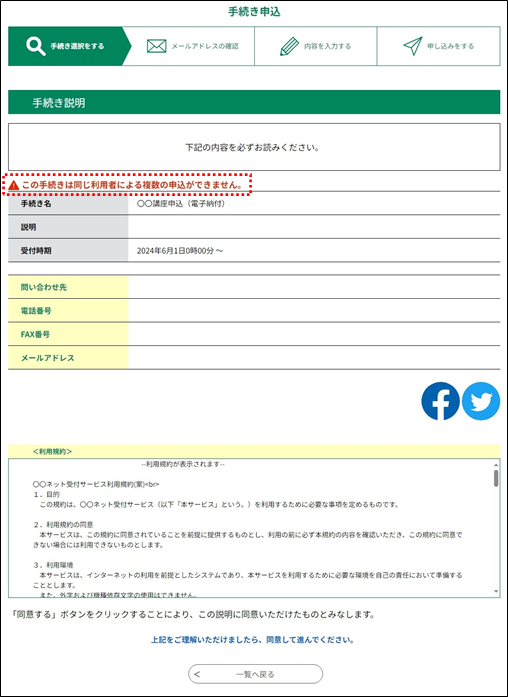Image resolution: width=508 pixels, height=697 pixels.
Task: Click the 手続き説明 section header
Action: tap(254, 102)
